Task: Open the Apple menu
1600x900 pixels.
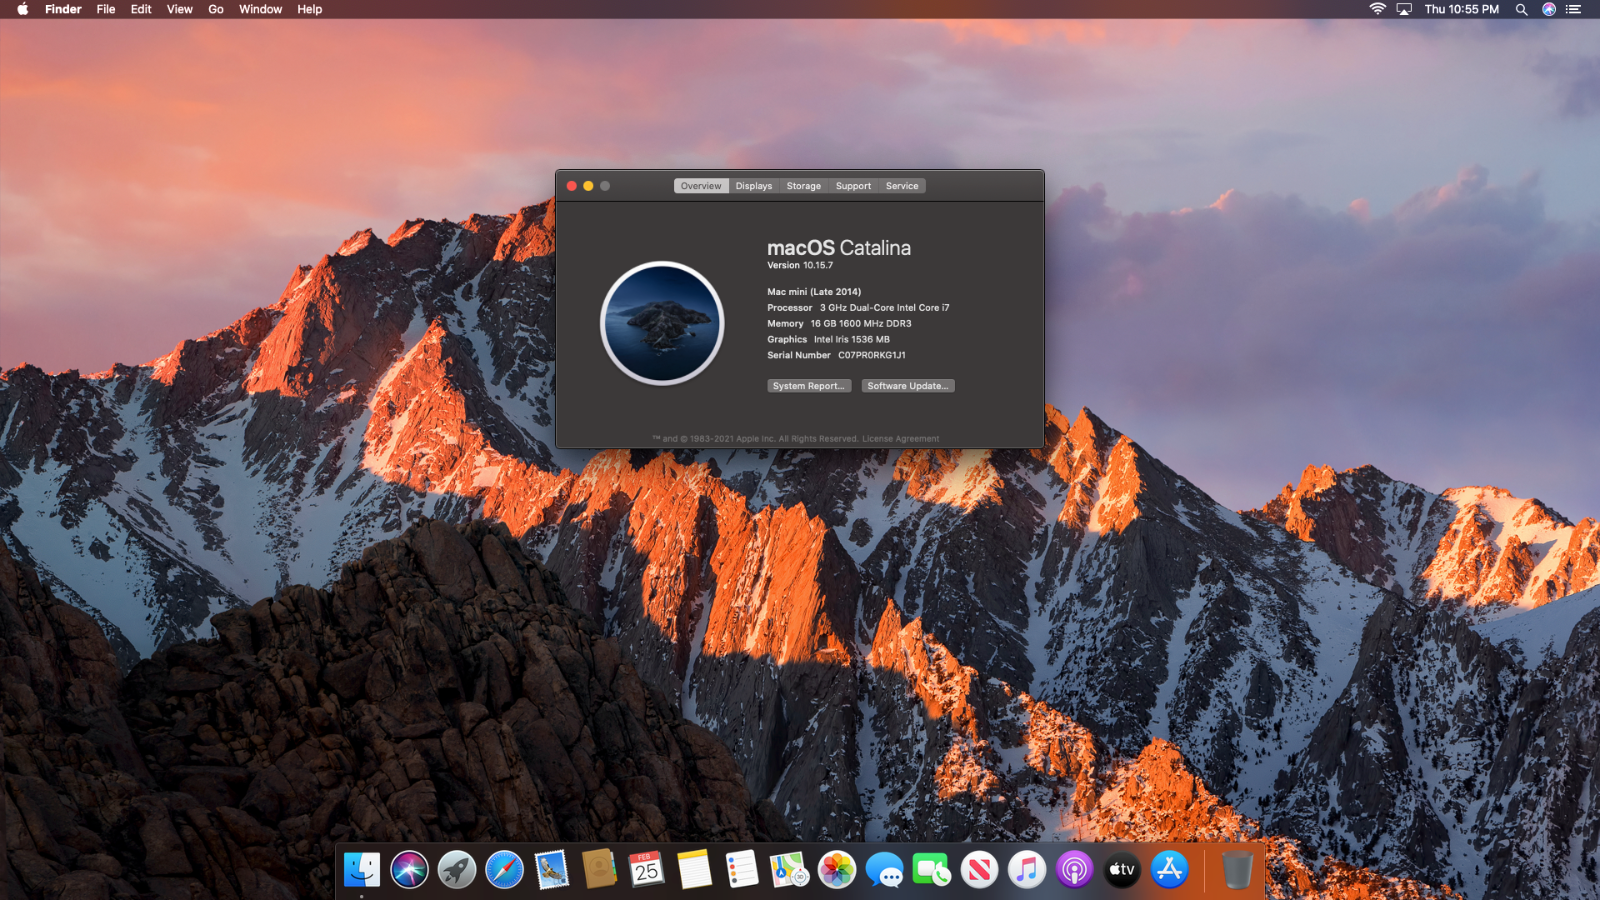Action: [22, 9]
